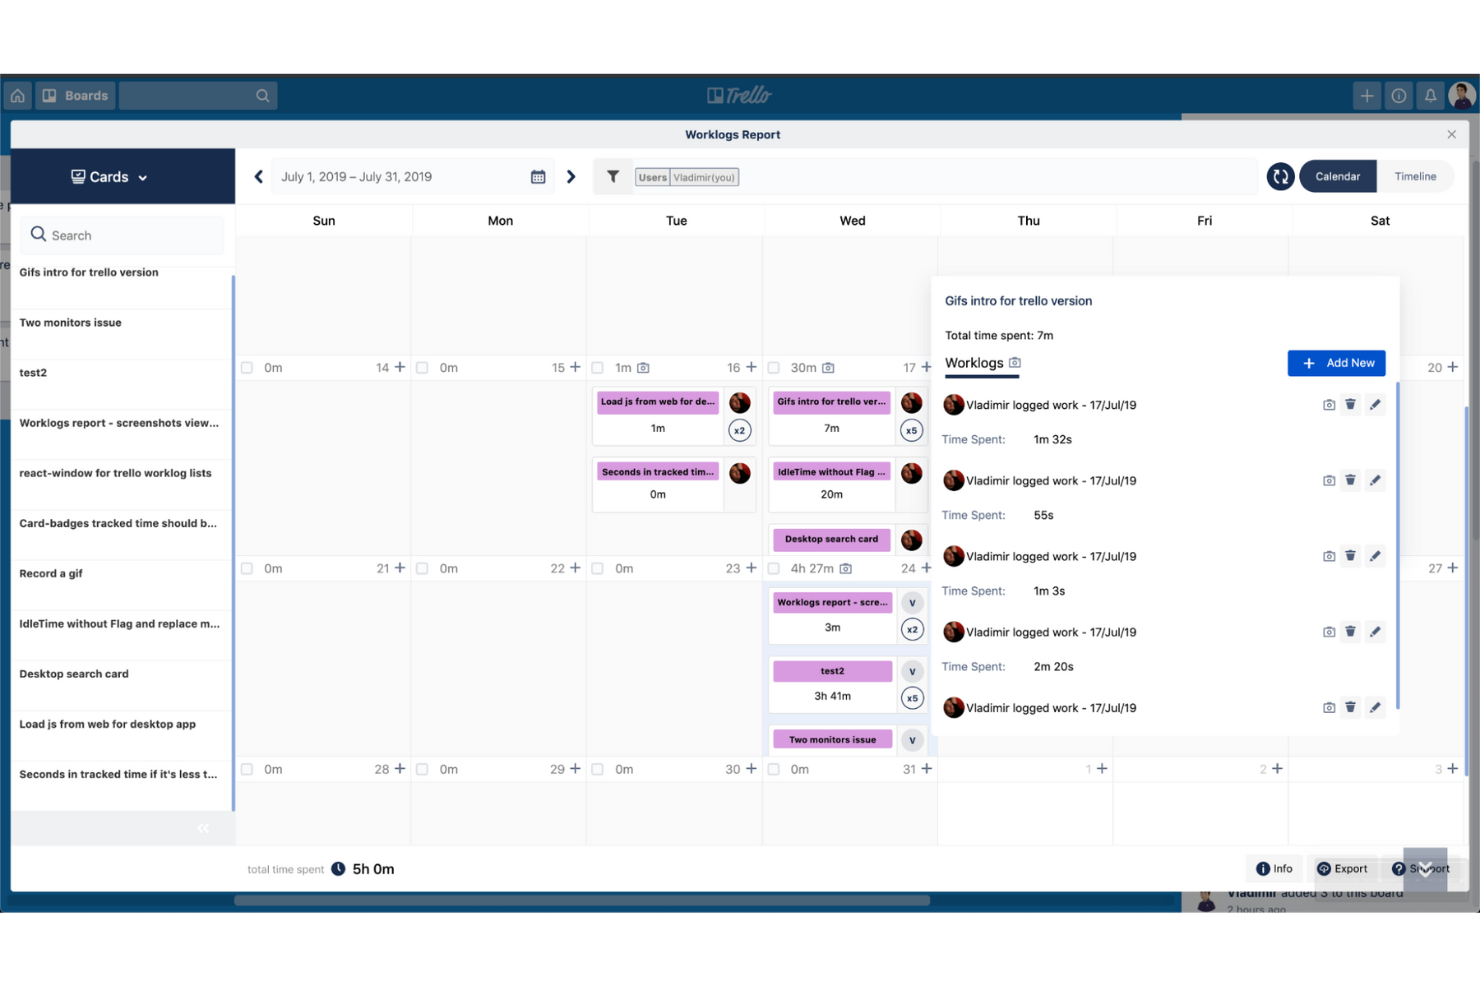Close the Worklogs Report dialog
This screenshot has width=1480, height=987.
point(1452,134)
